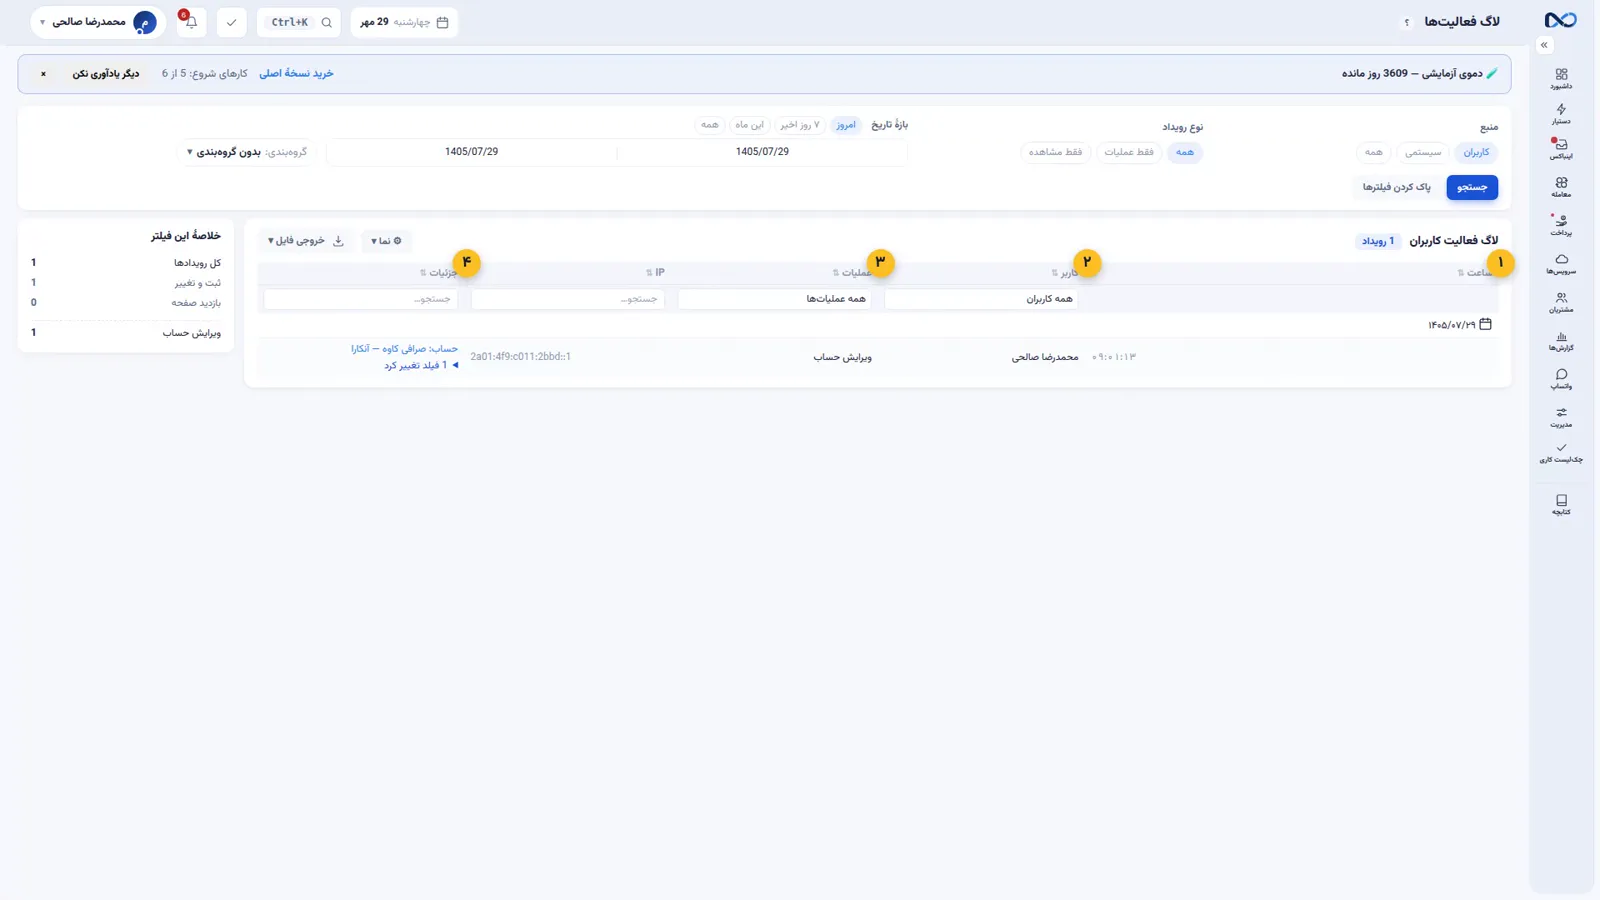
Task: Open the 'خروجی فایل' export menu
Action: (x=306, y=241)
